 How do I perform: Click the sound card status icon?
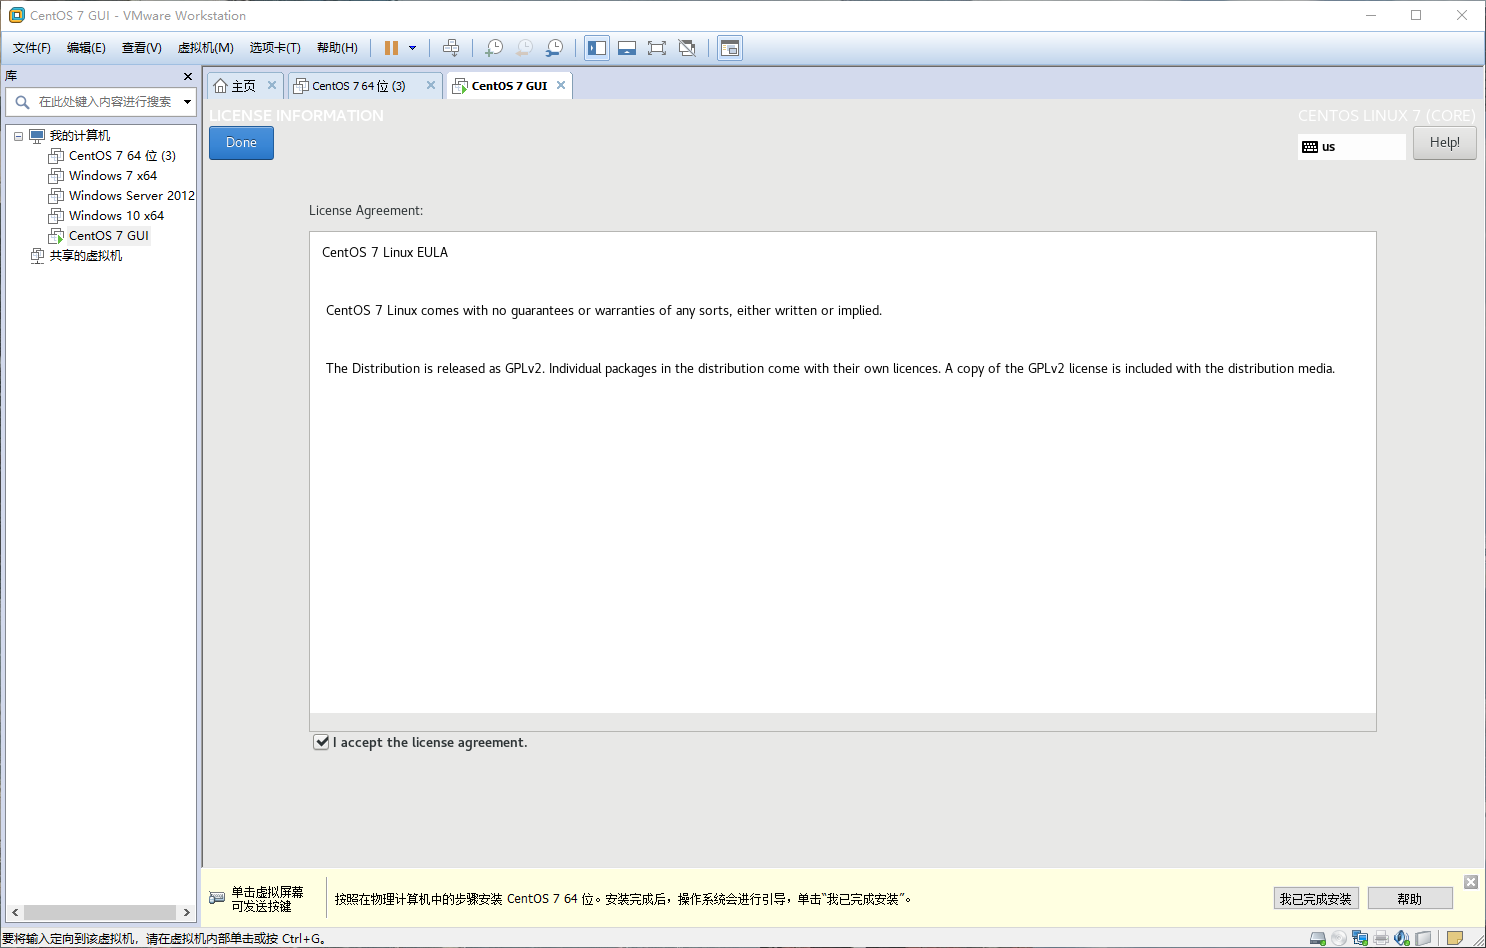1402,938
